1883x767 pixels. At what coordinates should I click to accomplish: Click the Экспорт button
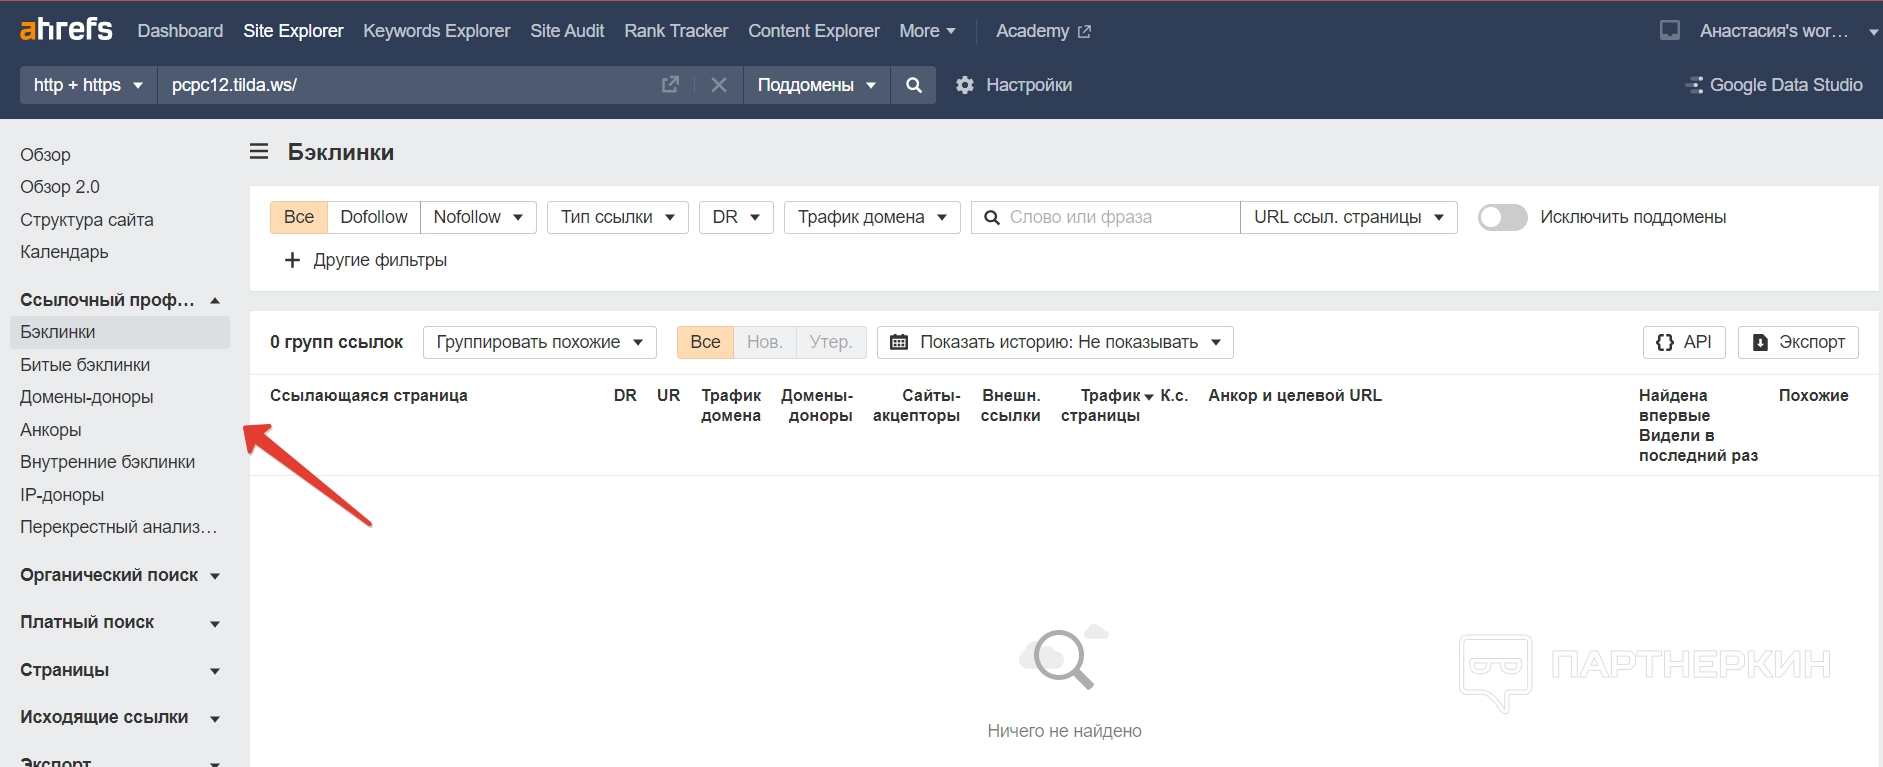(x=1798, y=342)
